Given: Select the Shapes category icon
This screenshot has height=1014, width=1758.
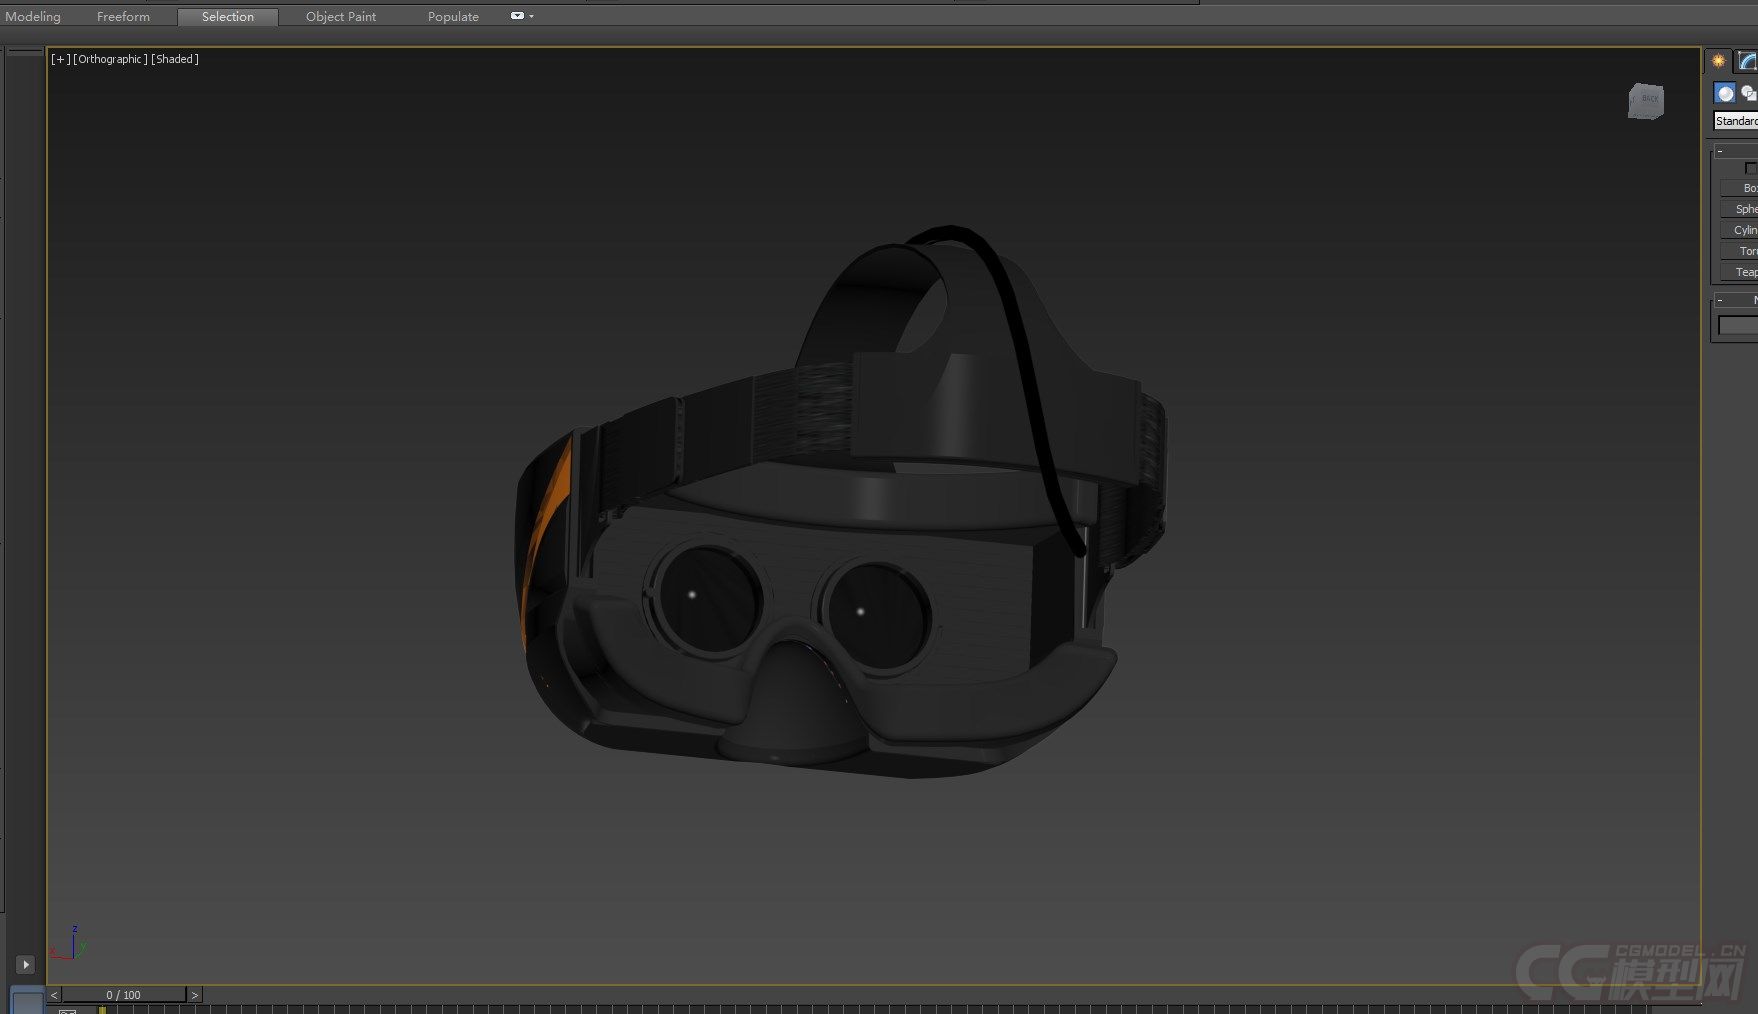Looking at the screenshot, I should pyautogui.click(x=1748, y=93).
